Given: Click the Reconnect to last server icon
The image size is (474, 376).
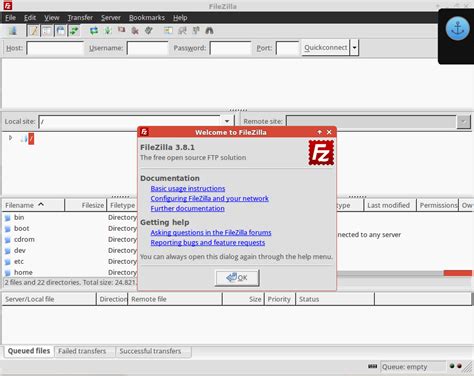Looking at the screenshot, I should tap(149, 31).
